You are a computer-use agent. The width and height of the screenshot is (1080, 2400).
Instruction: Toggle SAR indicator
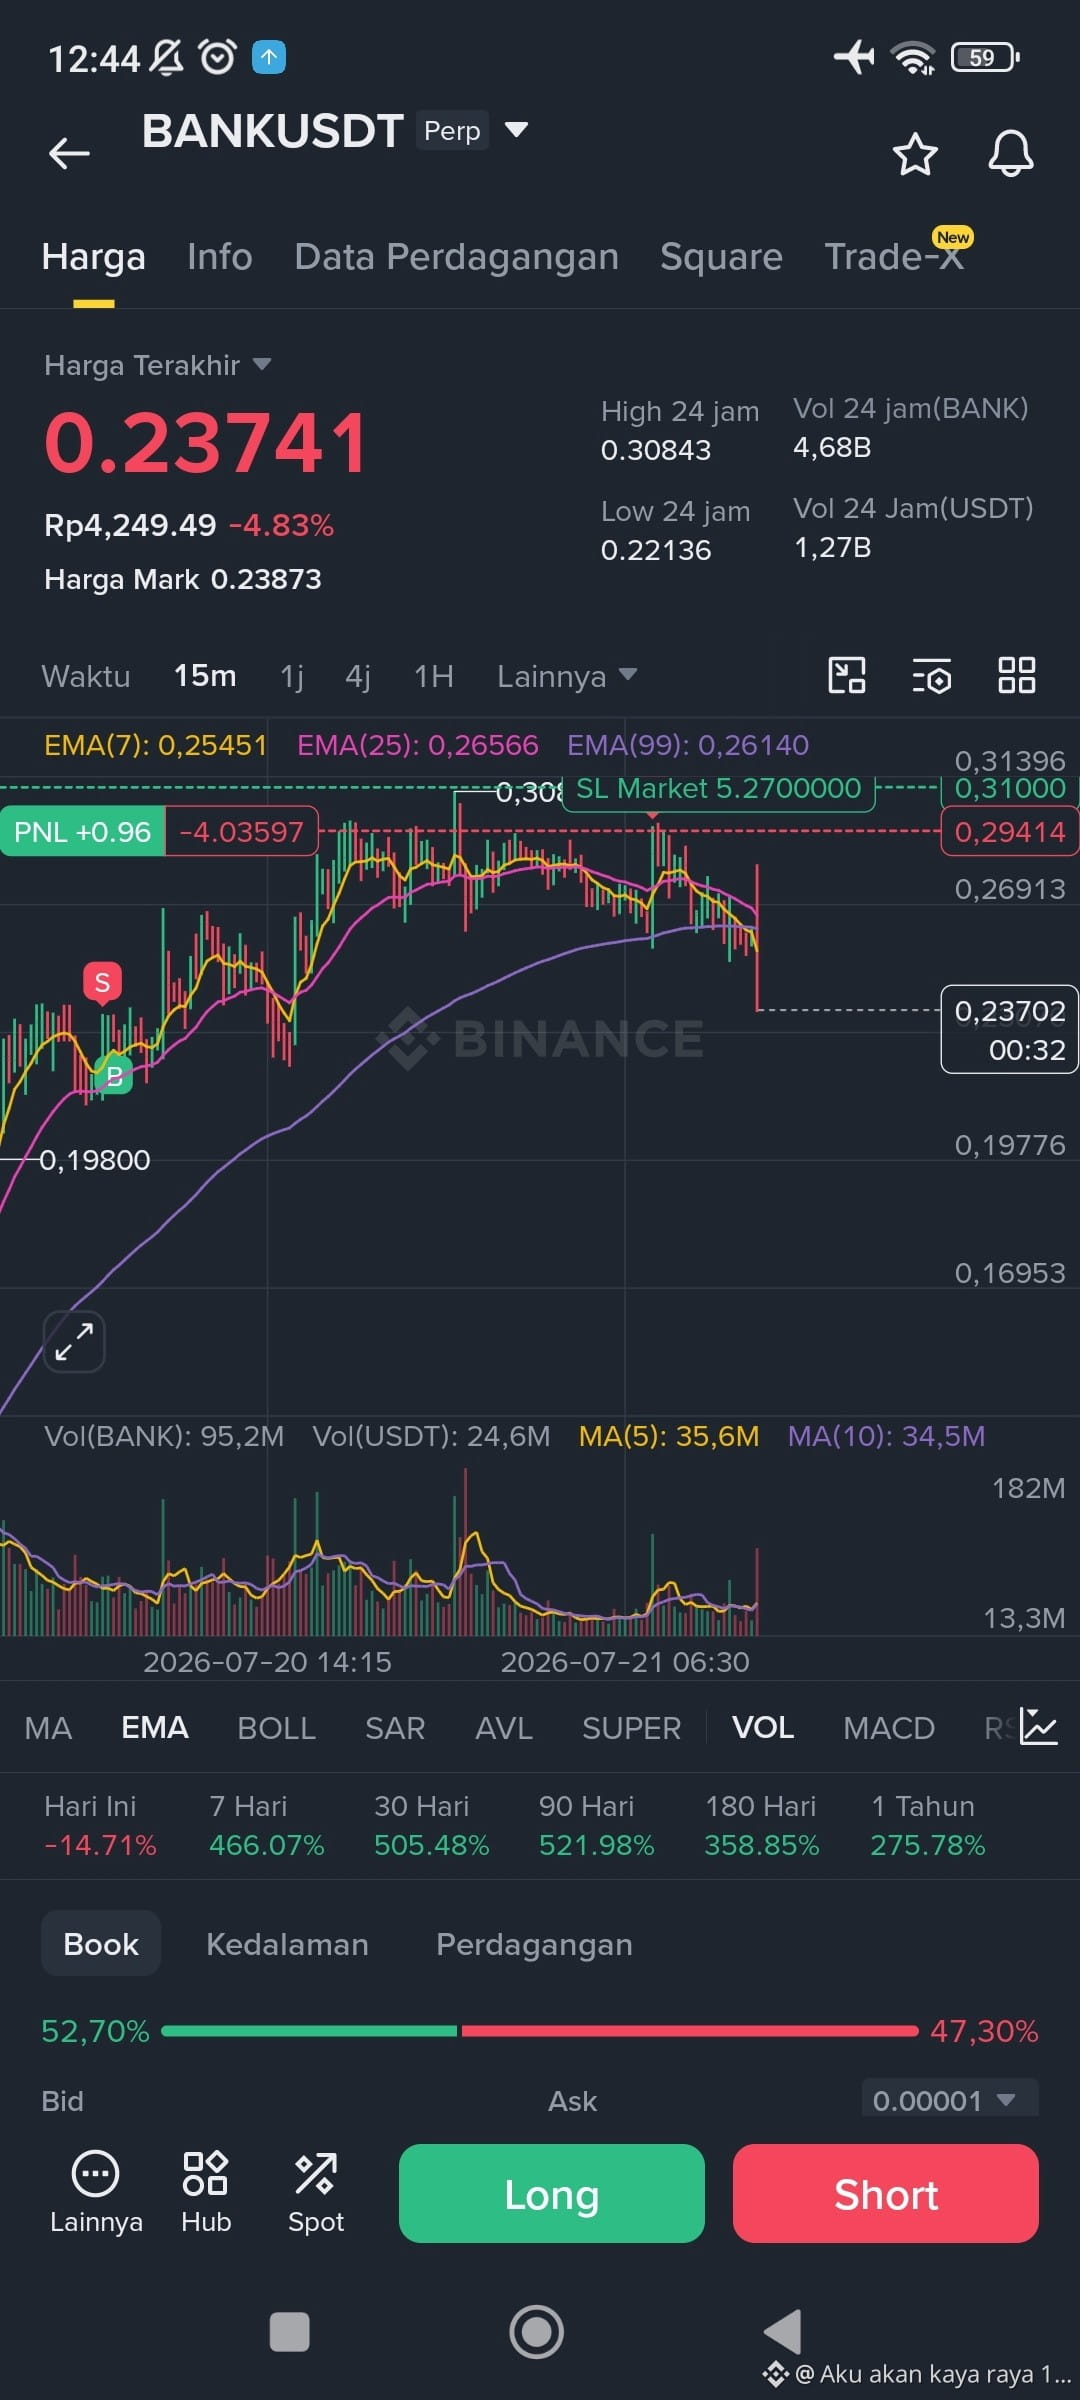pos(395,1728)
